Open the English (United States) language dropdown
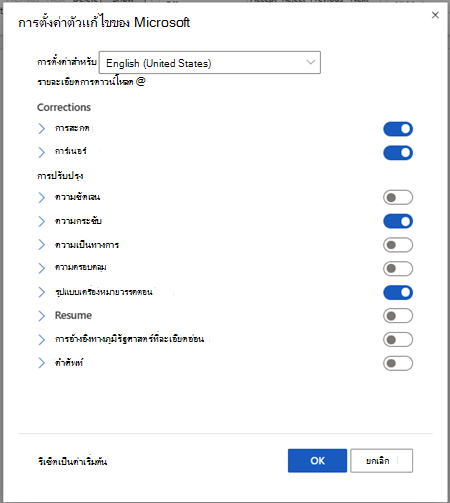 click(210, 63)
